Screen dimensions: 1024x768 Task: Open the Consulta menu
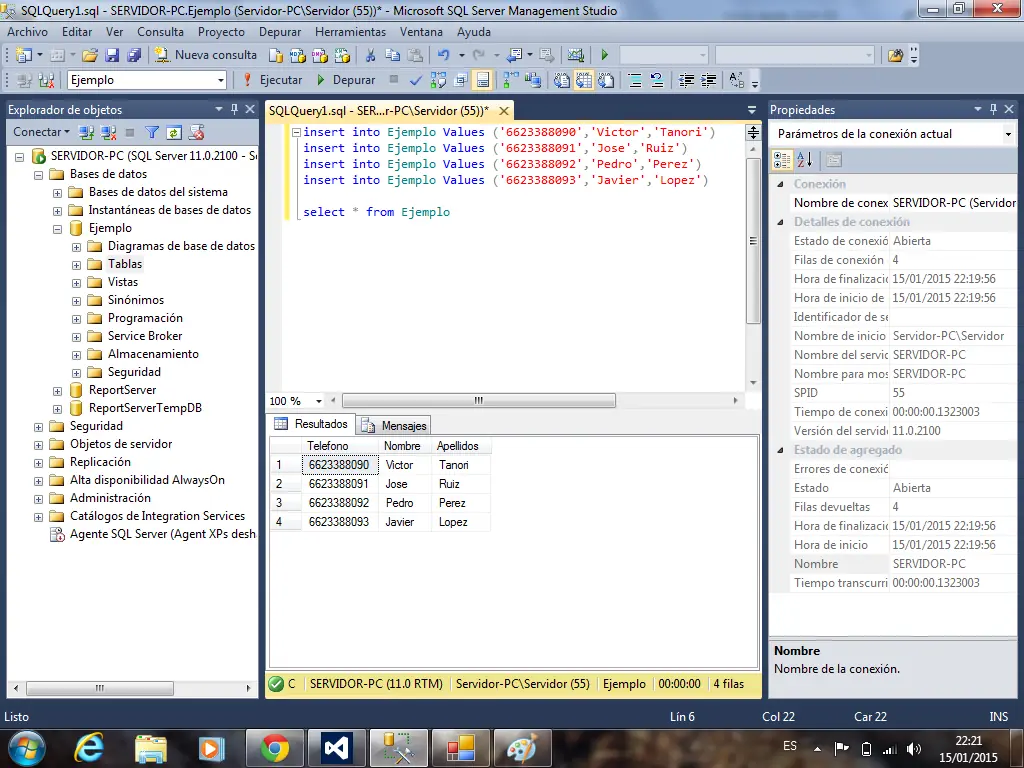160,31
